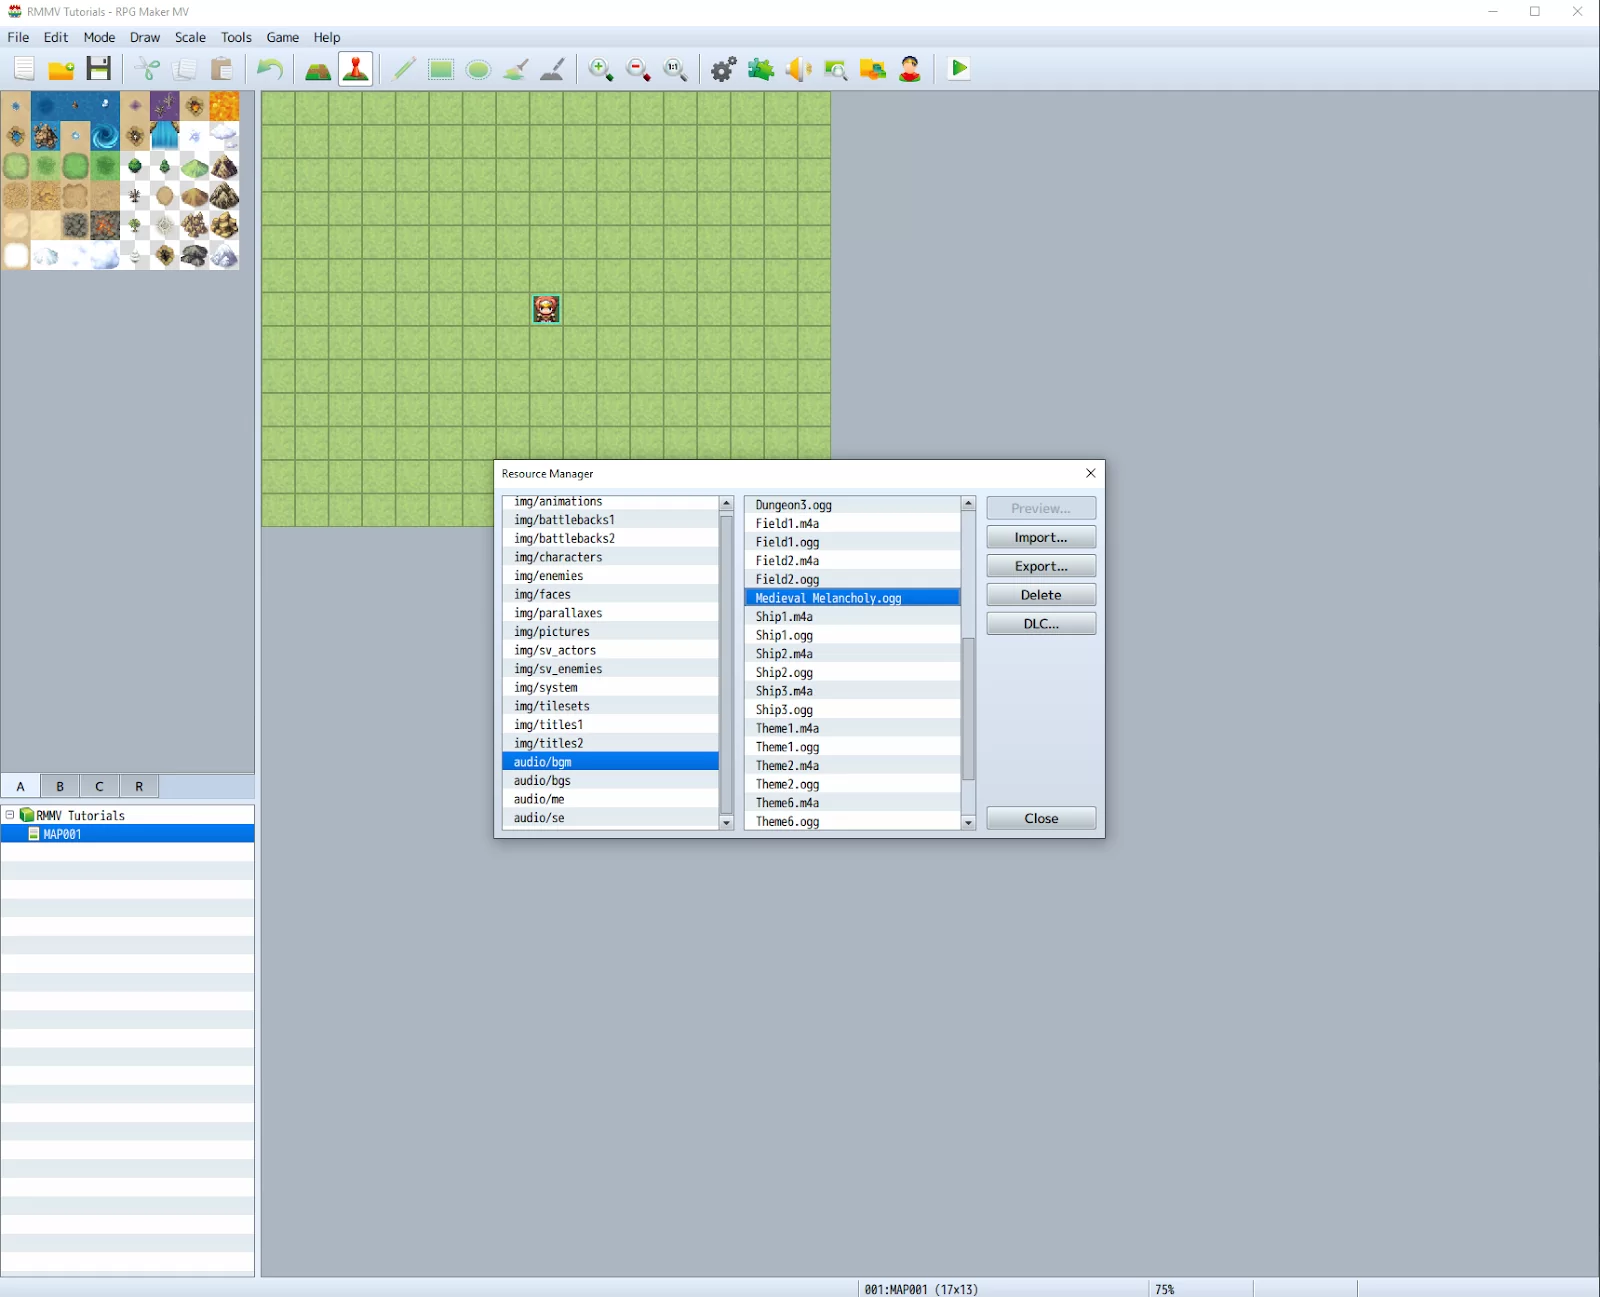Collapse the RMMV Tutorials tree node
Viewport: 1600px width, 1297px height.
click(10, 815)
